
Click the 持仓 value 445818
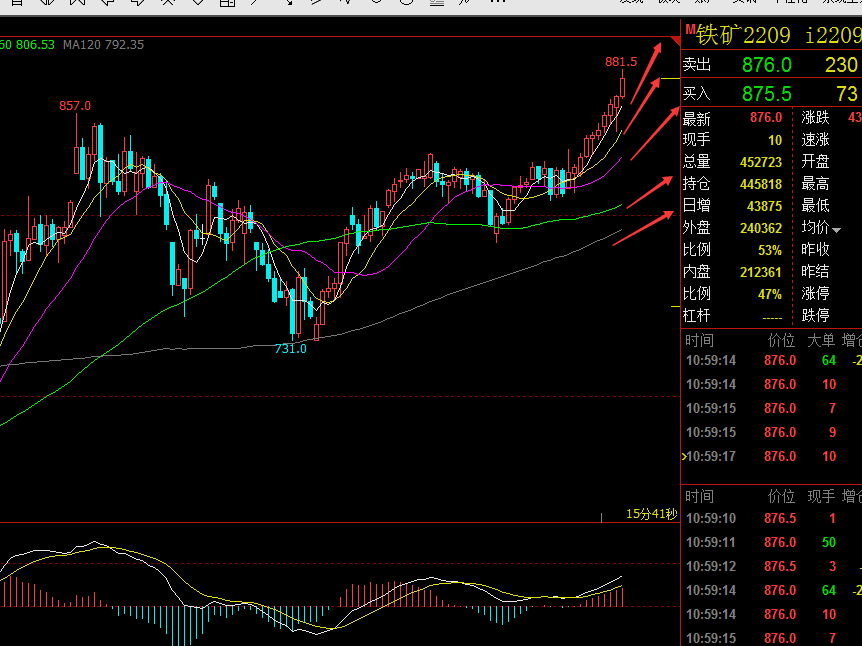(761, 184)
